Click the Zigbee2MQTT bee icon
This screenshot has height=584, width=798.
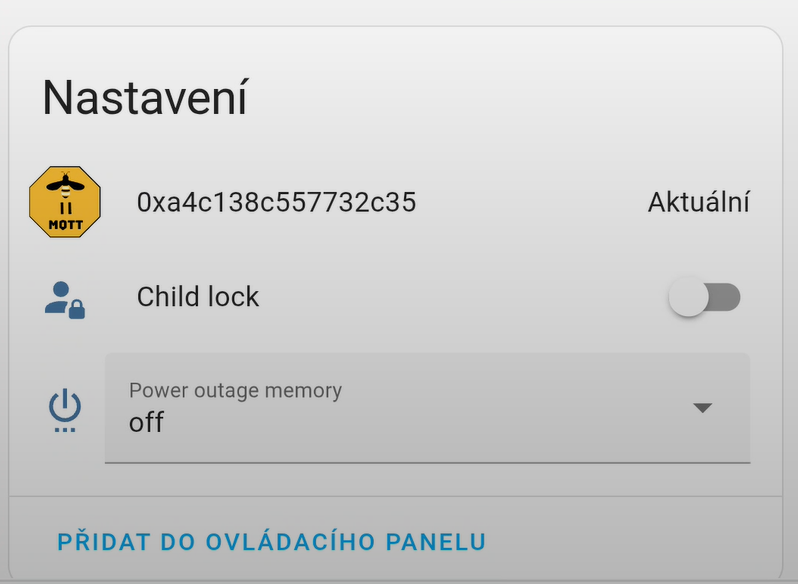(x=65, y=202)
